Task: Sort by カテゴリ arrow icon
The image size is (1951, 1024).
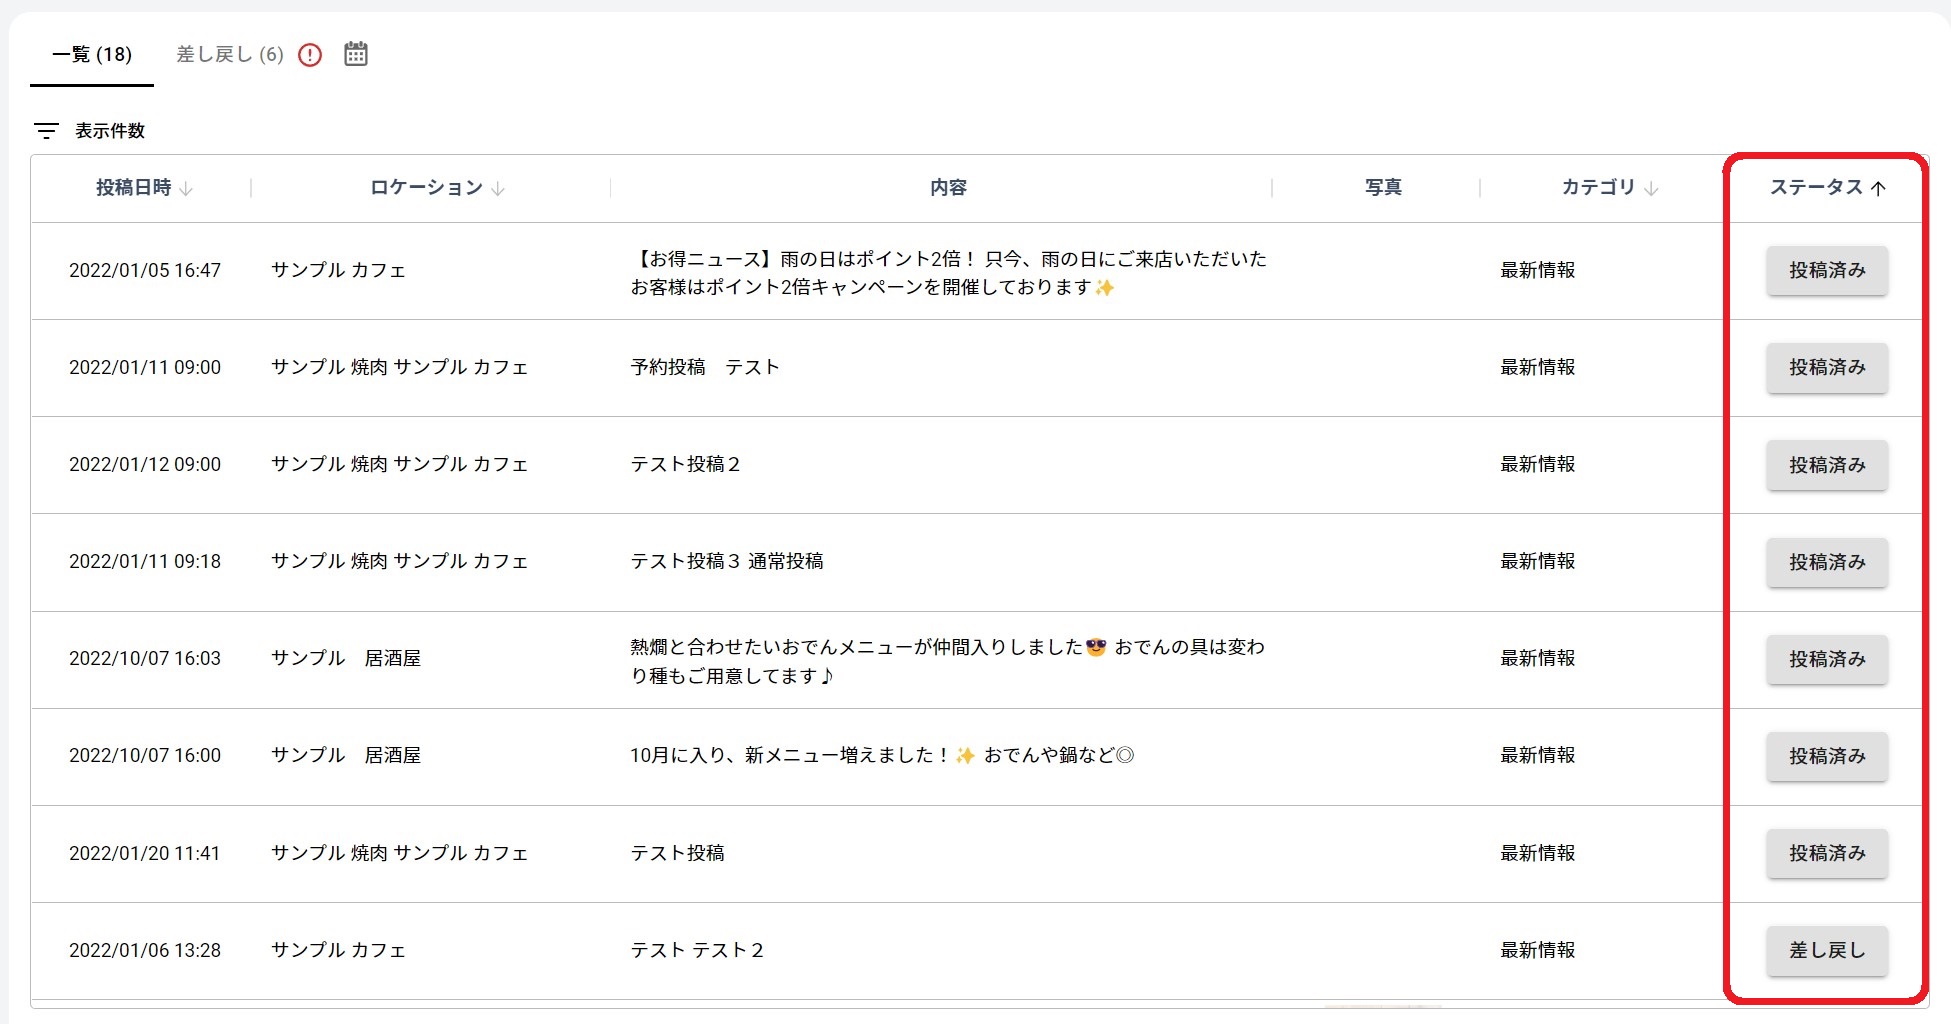Action: pos(1651,189)
